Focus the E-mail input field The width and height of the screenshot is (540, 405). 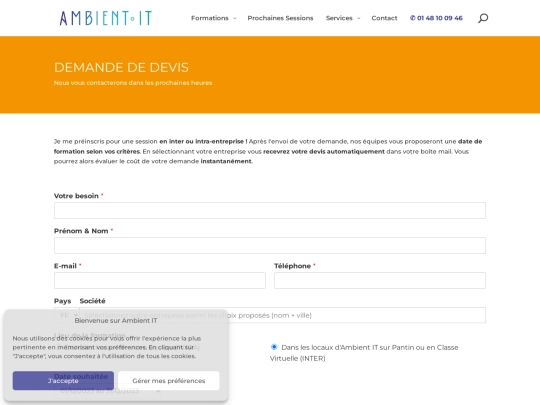(160, 280)
